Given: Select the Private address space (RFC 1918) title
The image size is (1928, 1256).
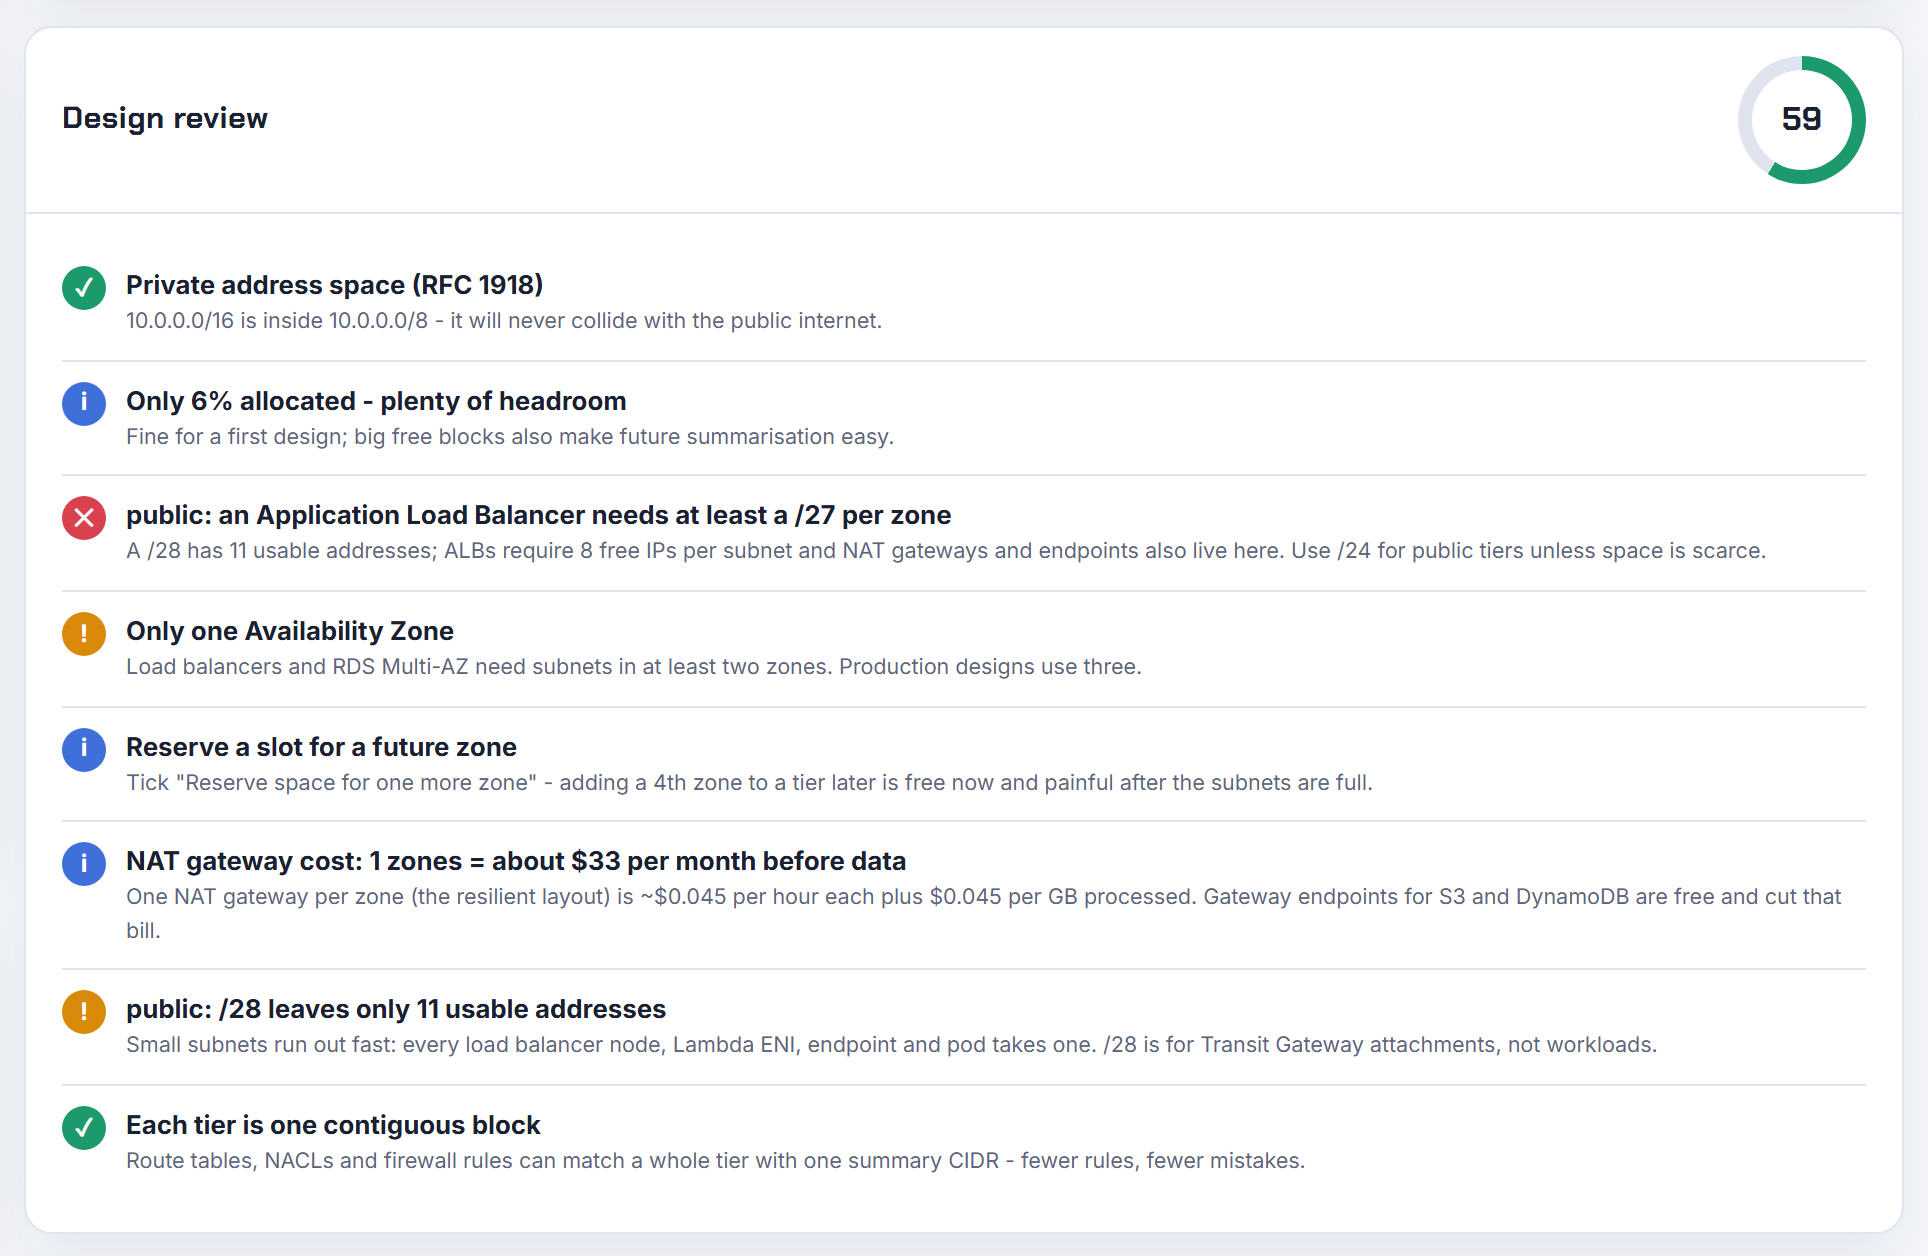Looking at the screenshot, I should pos(335,285).
